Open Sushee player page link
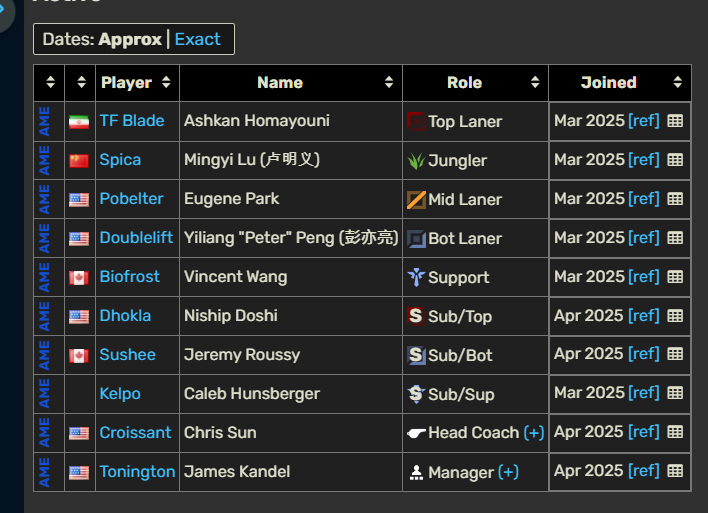The image size is (708, 513). (x=127, y=354)
